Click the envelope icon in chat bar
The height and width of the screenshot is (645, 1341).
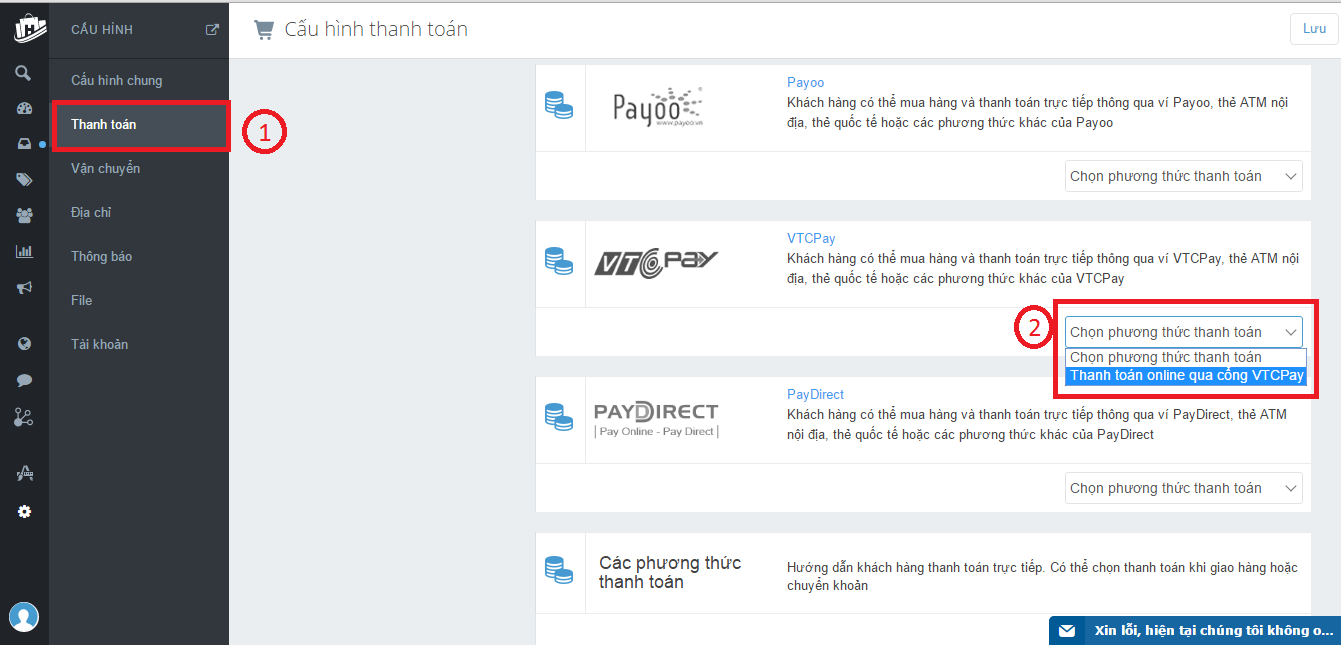click(x=1067, y=631)
